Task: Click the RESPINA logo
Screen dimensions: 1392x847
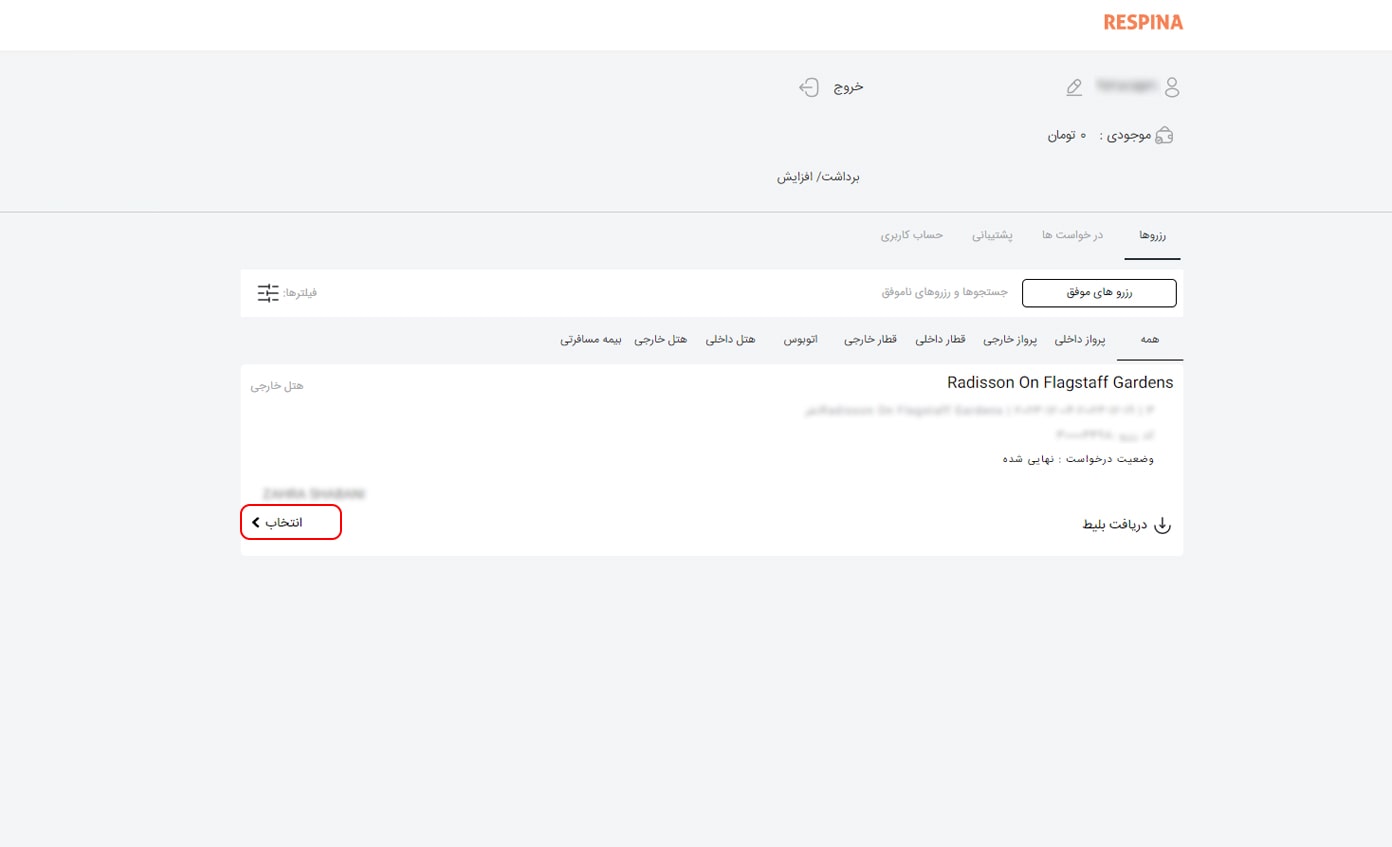Action: click(1142, 22)
